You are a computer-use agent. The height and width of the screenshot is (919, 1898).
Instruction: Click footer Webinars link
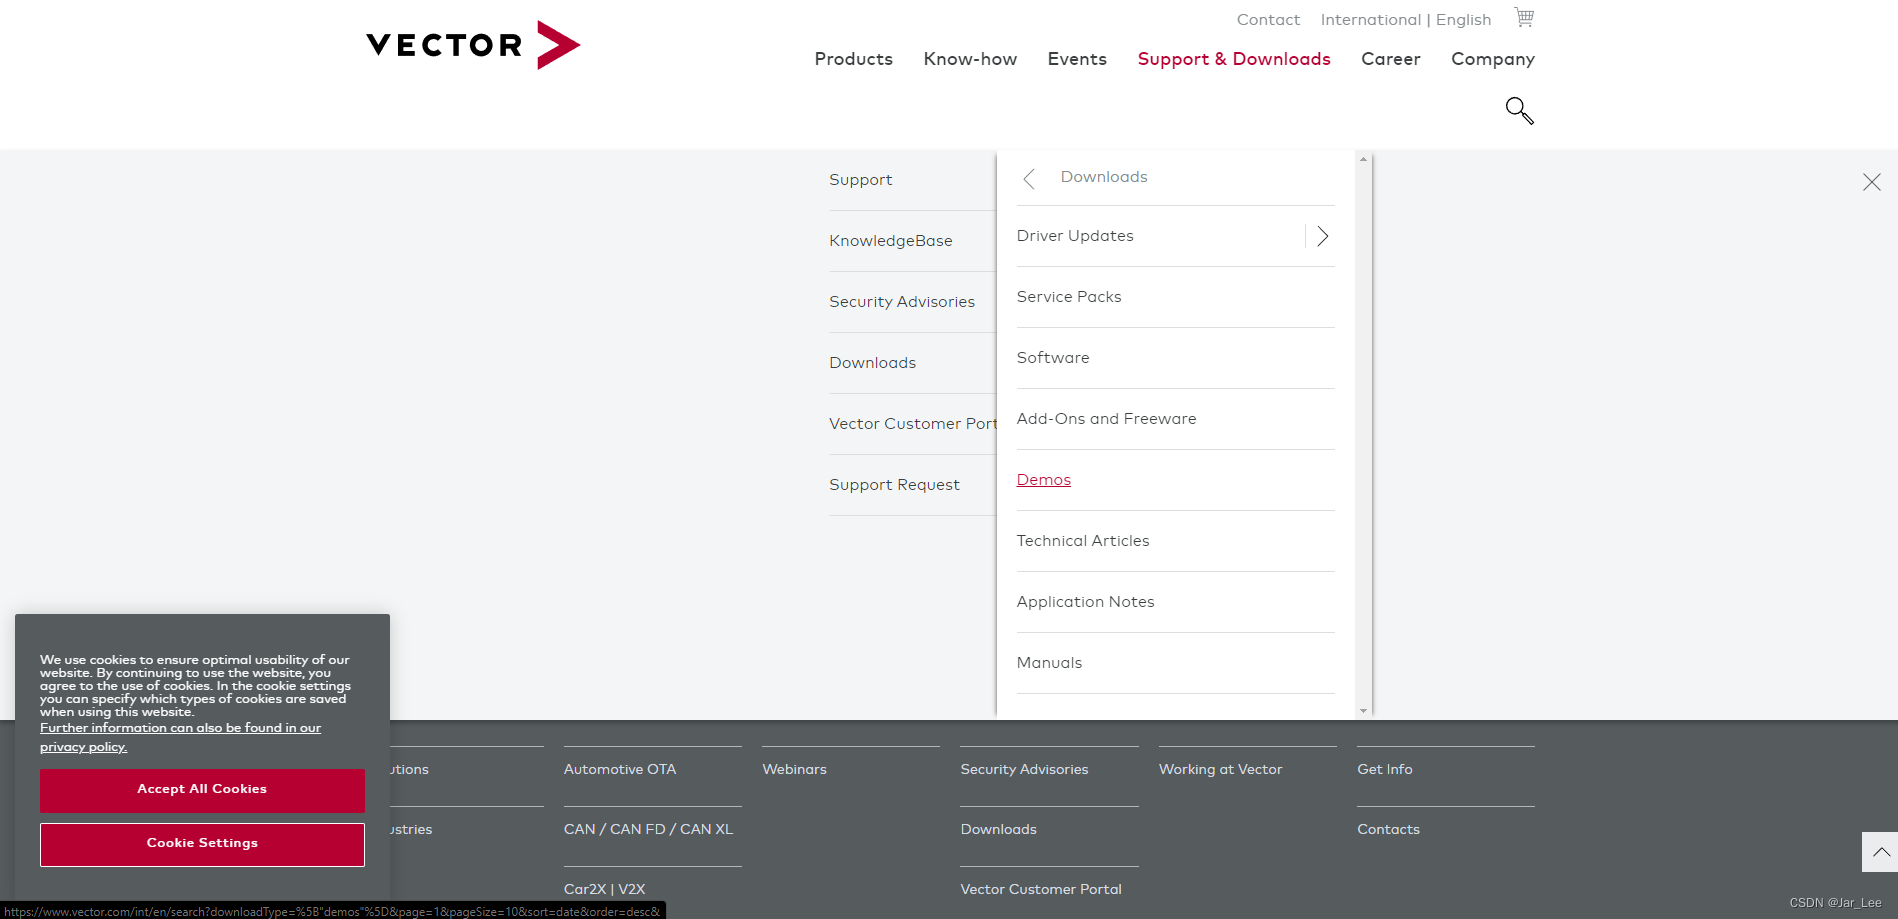tap(794, 770)
